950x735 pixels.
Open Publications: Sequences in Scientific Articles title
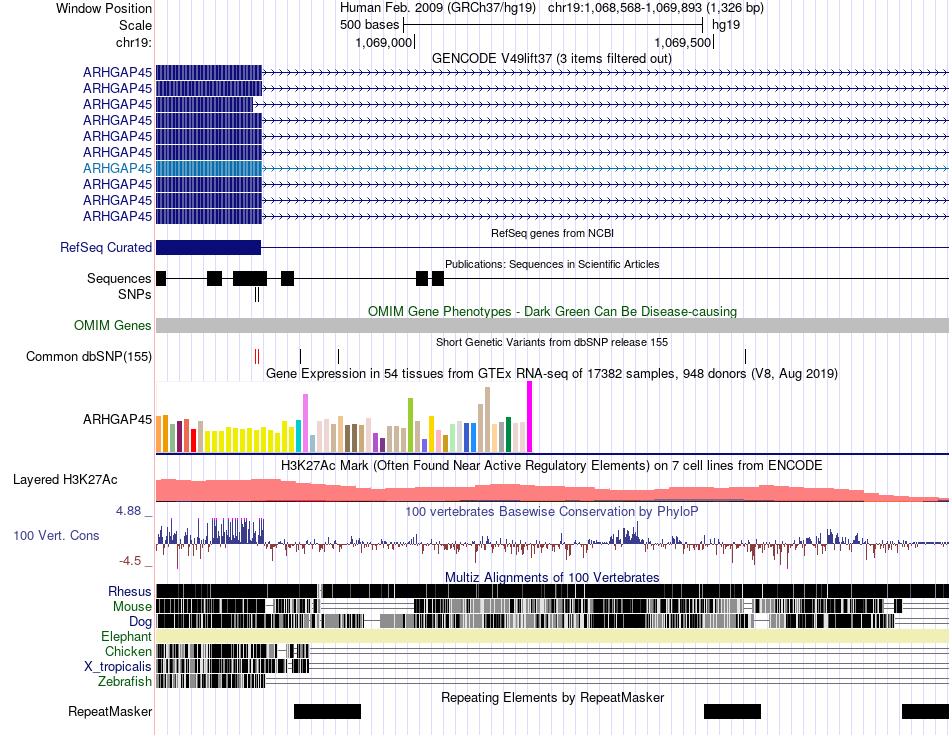(x=552, y=264)
